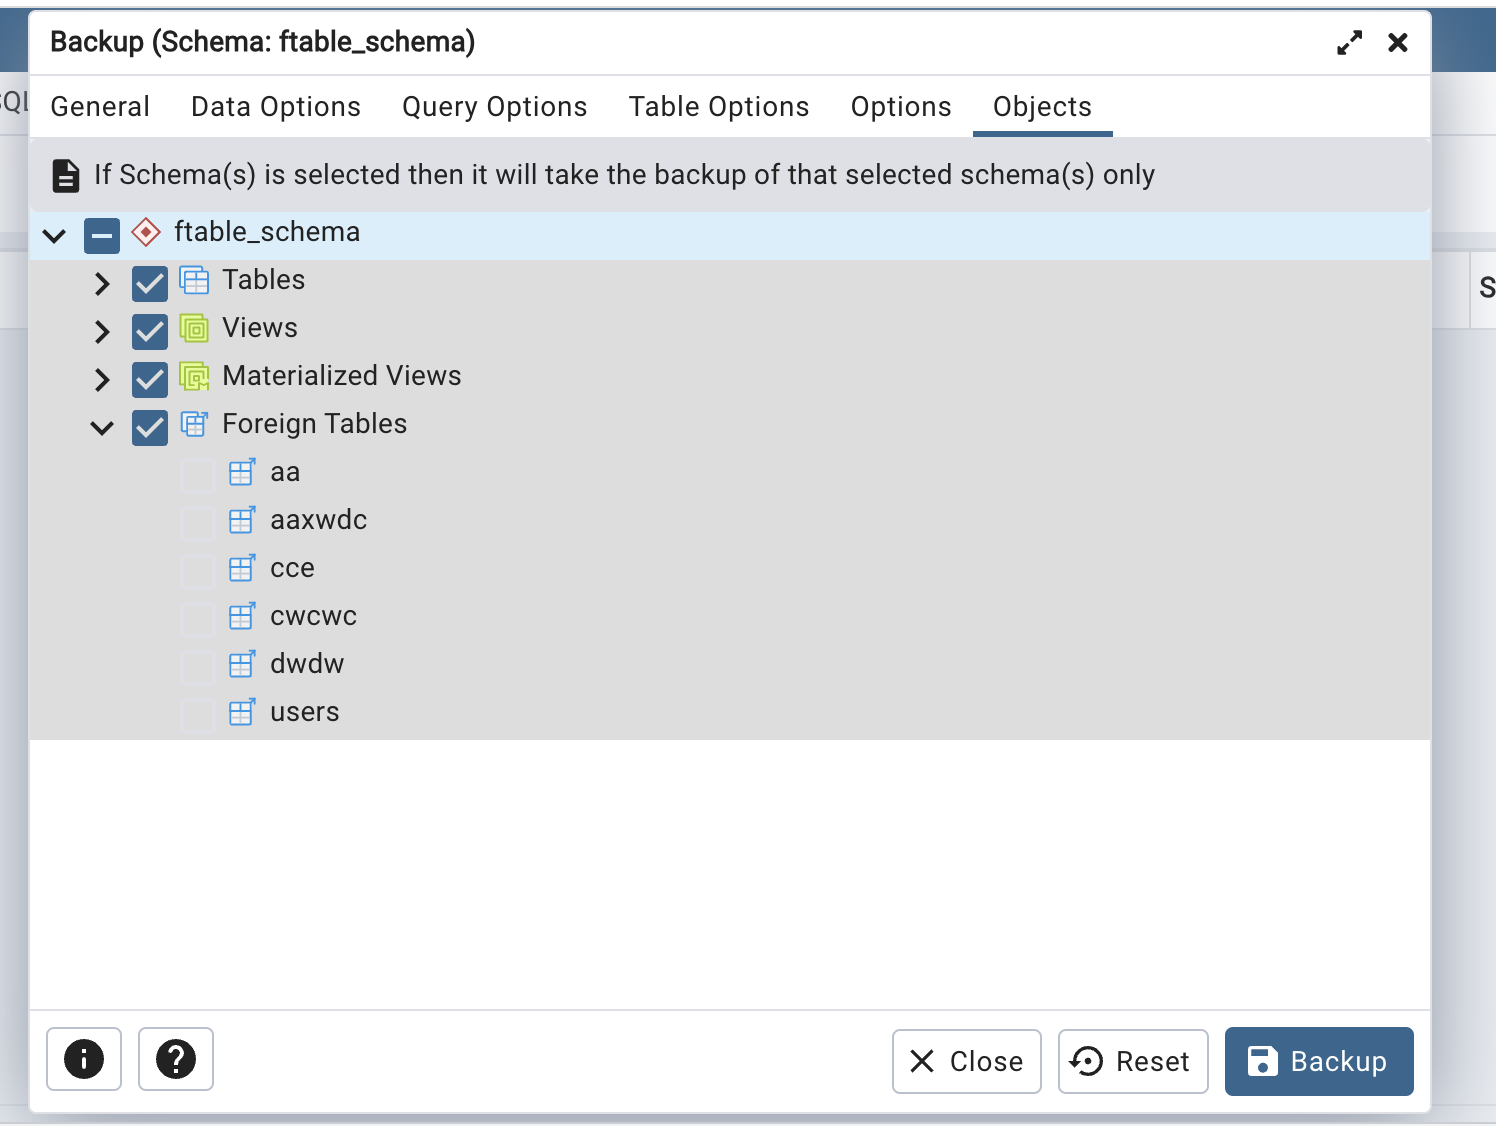
Task: Open the help button near bottom left
Action: (176, 1060)
